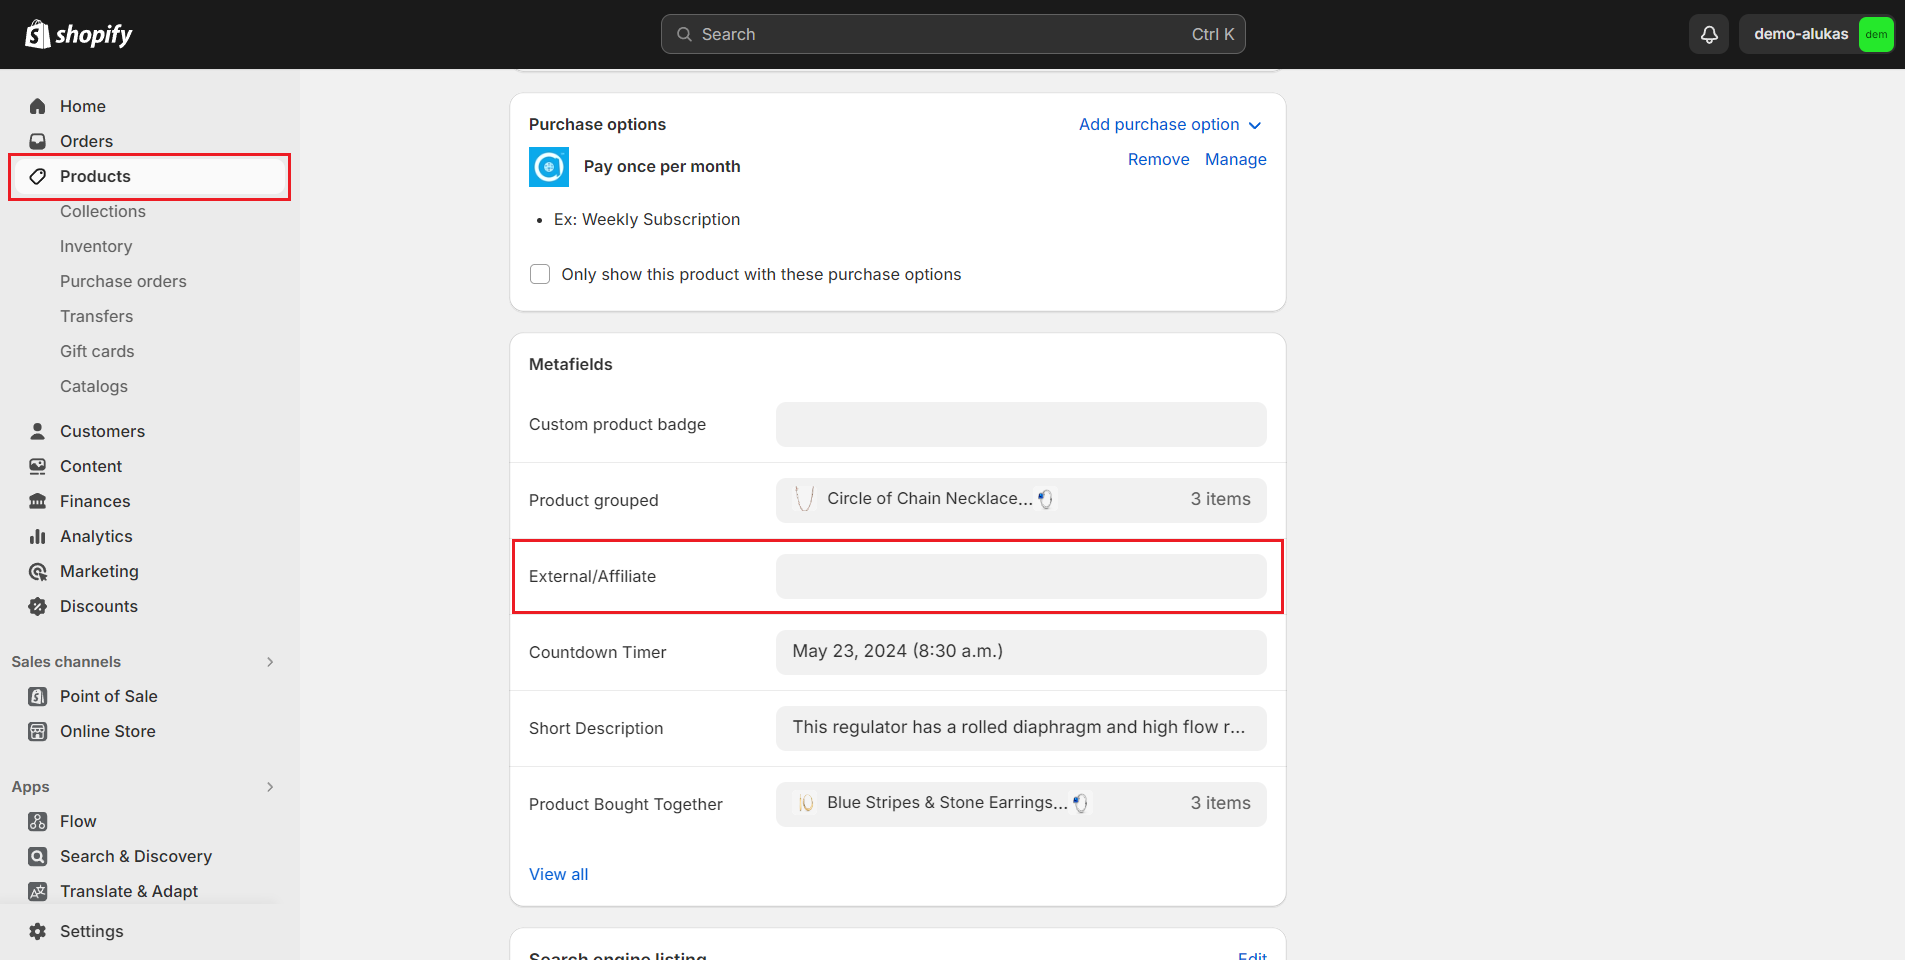The width and height of the screenshot is (1905, 960).
Task: Click the Settings gear icon
Action: pyautogui.click(x=38, y=931)
